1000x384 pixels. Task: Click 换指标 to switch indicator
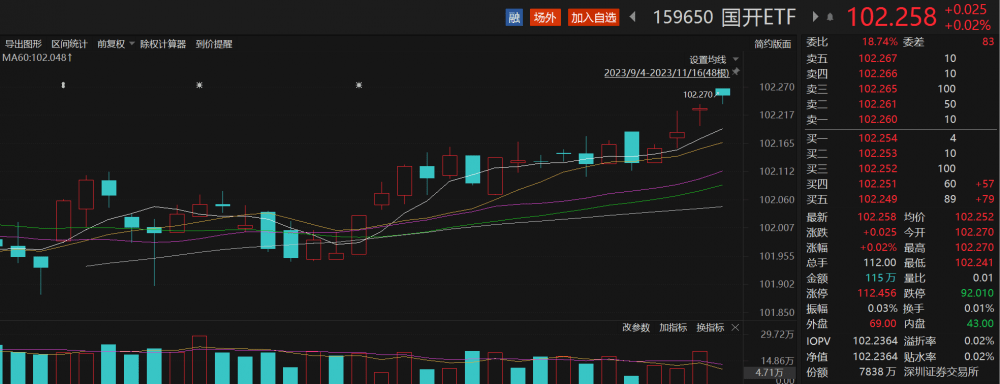(710, 327)
